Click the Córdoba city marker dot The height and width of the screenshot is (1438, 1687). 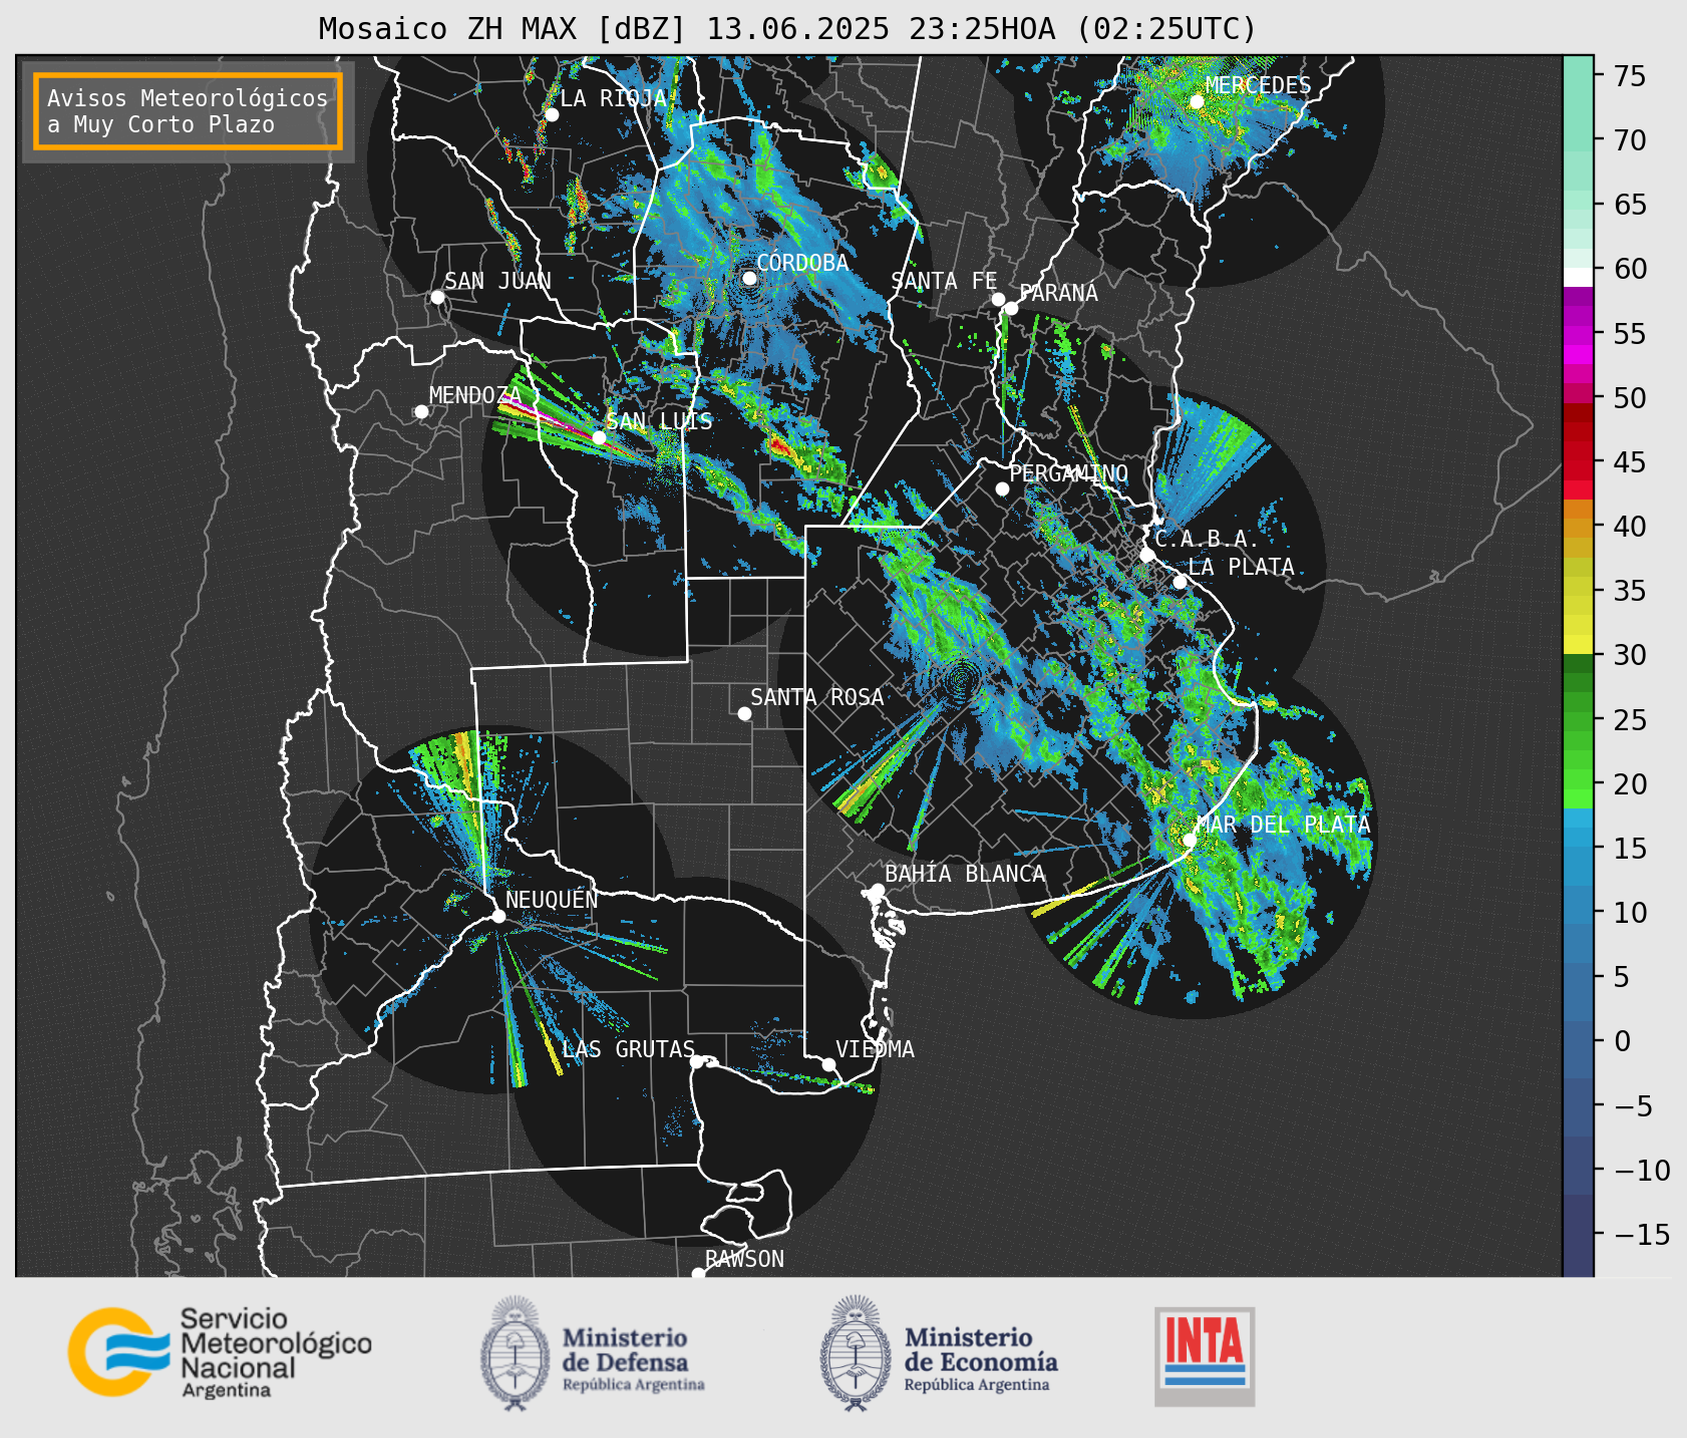pyautogui.click(x=749, y=278)
